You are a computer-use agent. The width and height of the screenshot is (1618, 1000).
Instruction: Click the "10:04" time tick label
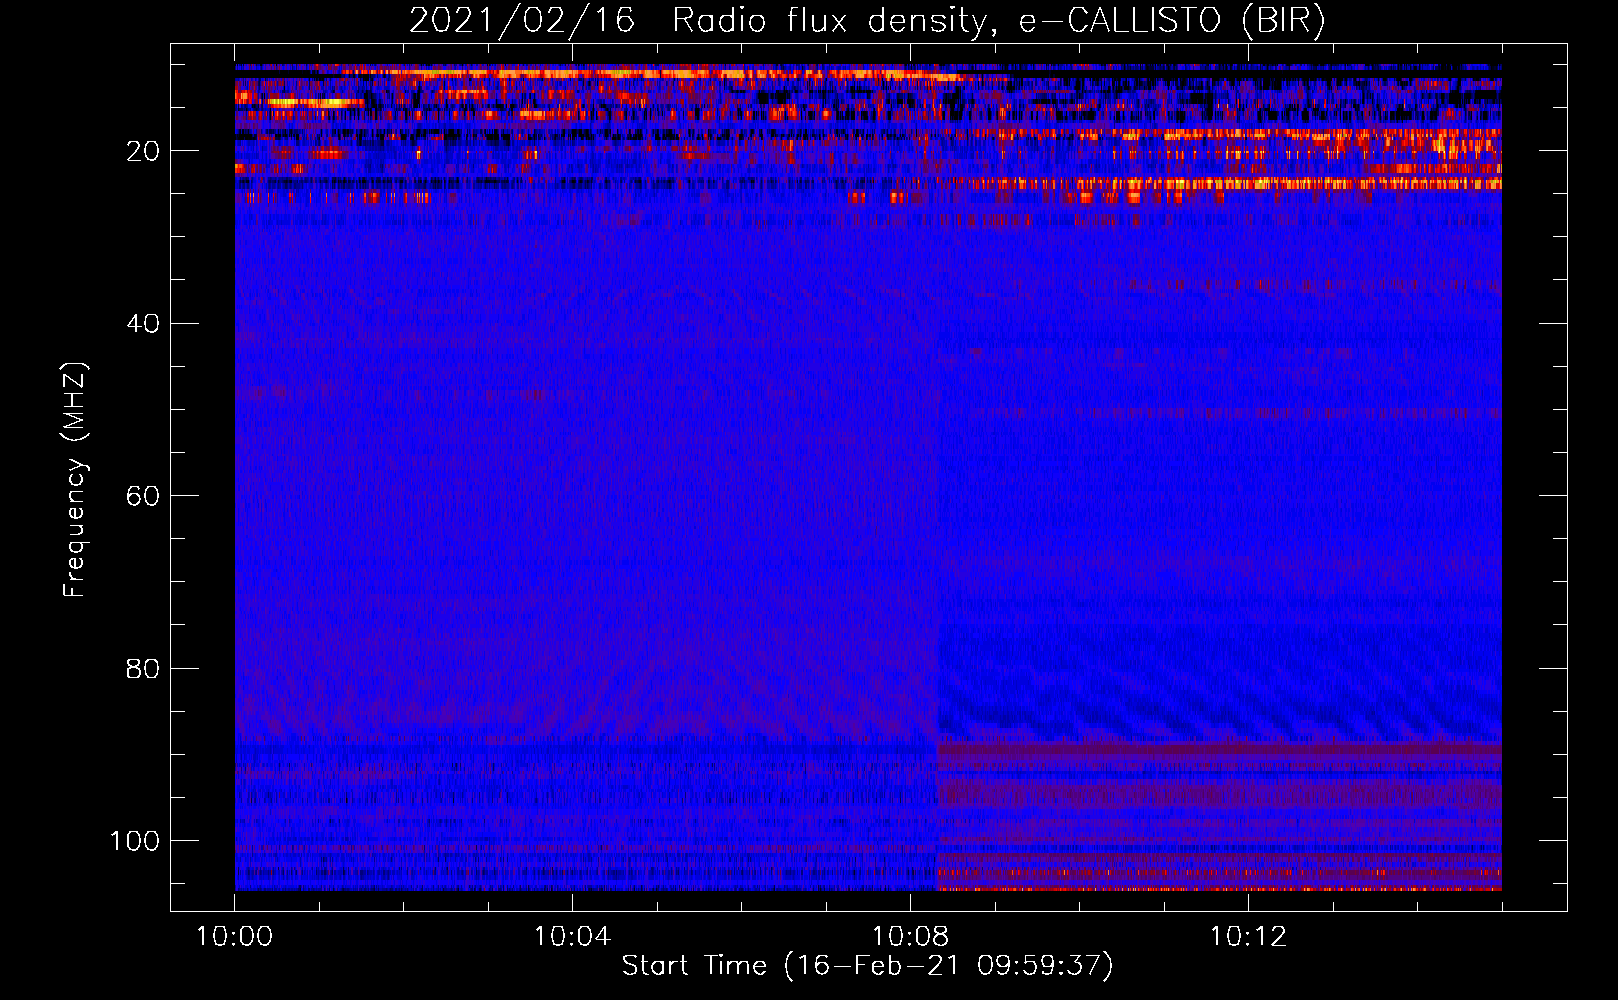coord(572,937)
